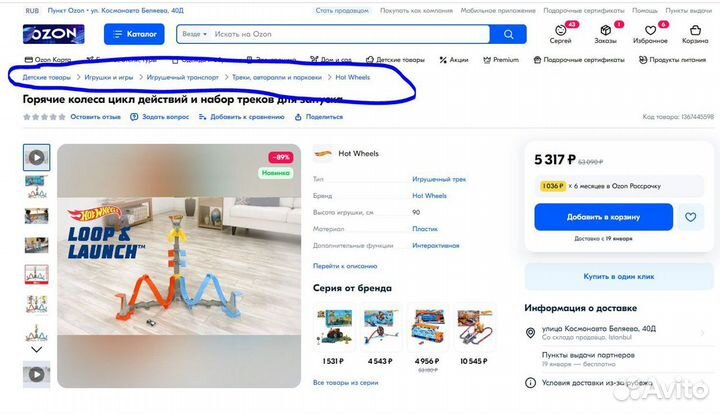Click the Добавить в корзину button
This screenshot has width=720, height=414.
coord(603,217)
